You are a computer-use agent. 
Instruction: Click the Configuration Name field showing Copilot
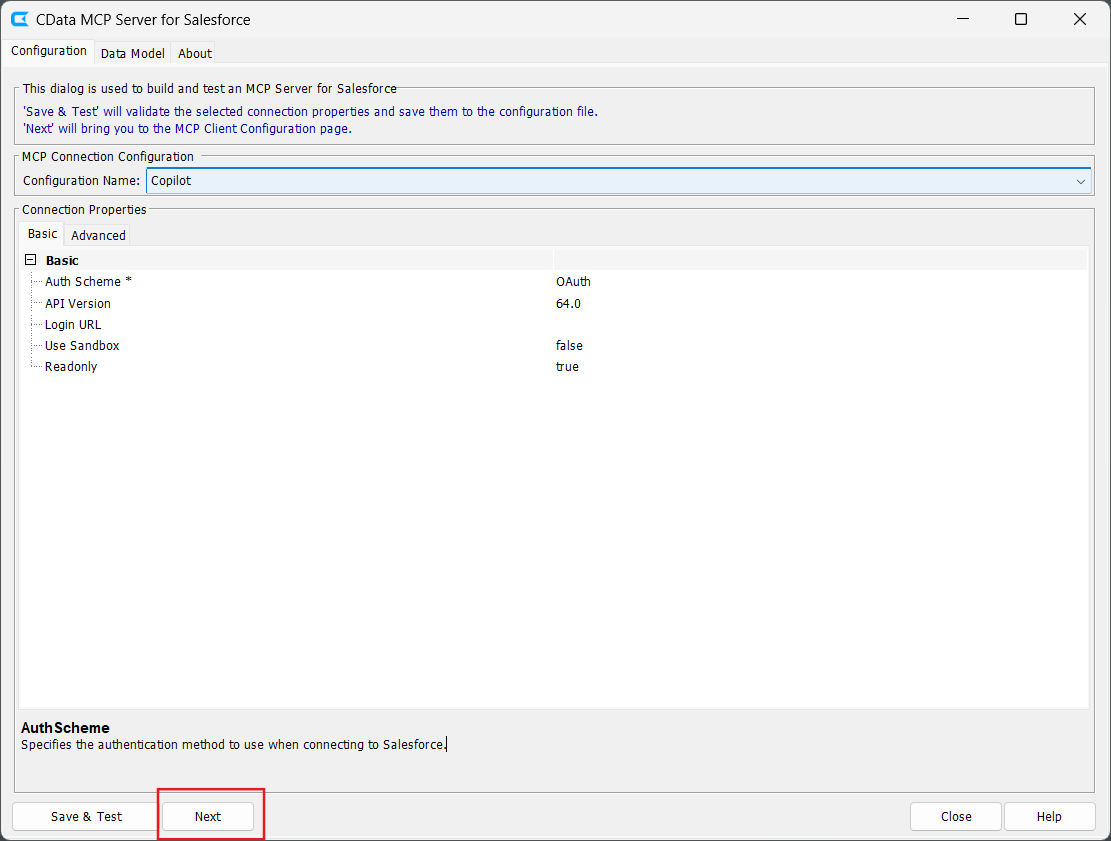click(x=600, y=181)
